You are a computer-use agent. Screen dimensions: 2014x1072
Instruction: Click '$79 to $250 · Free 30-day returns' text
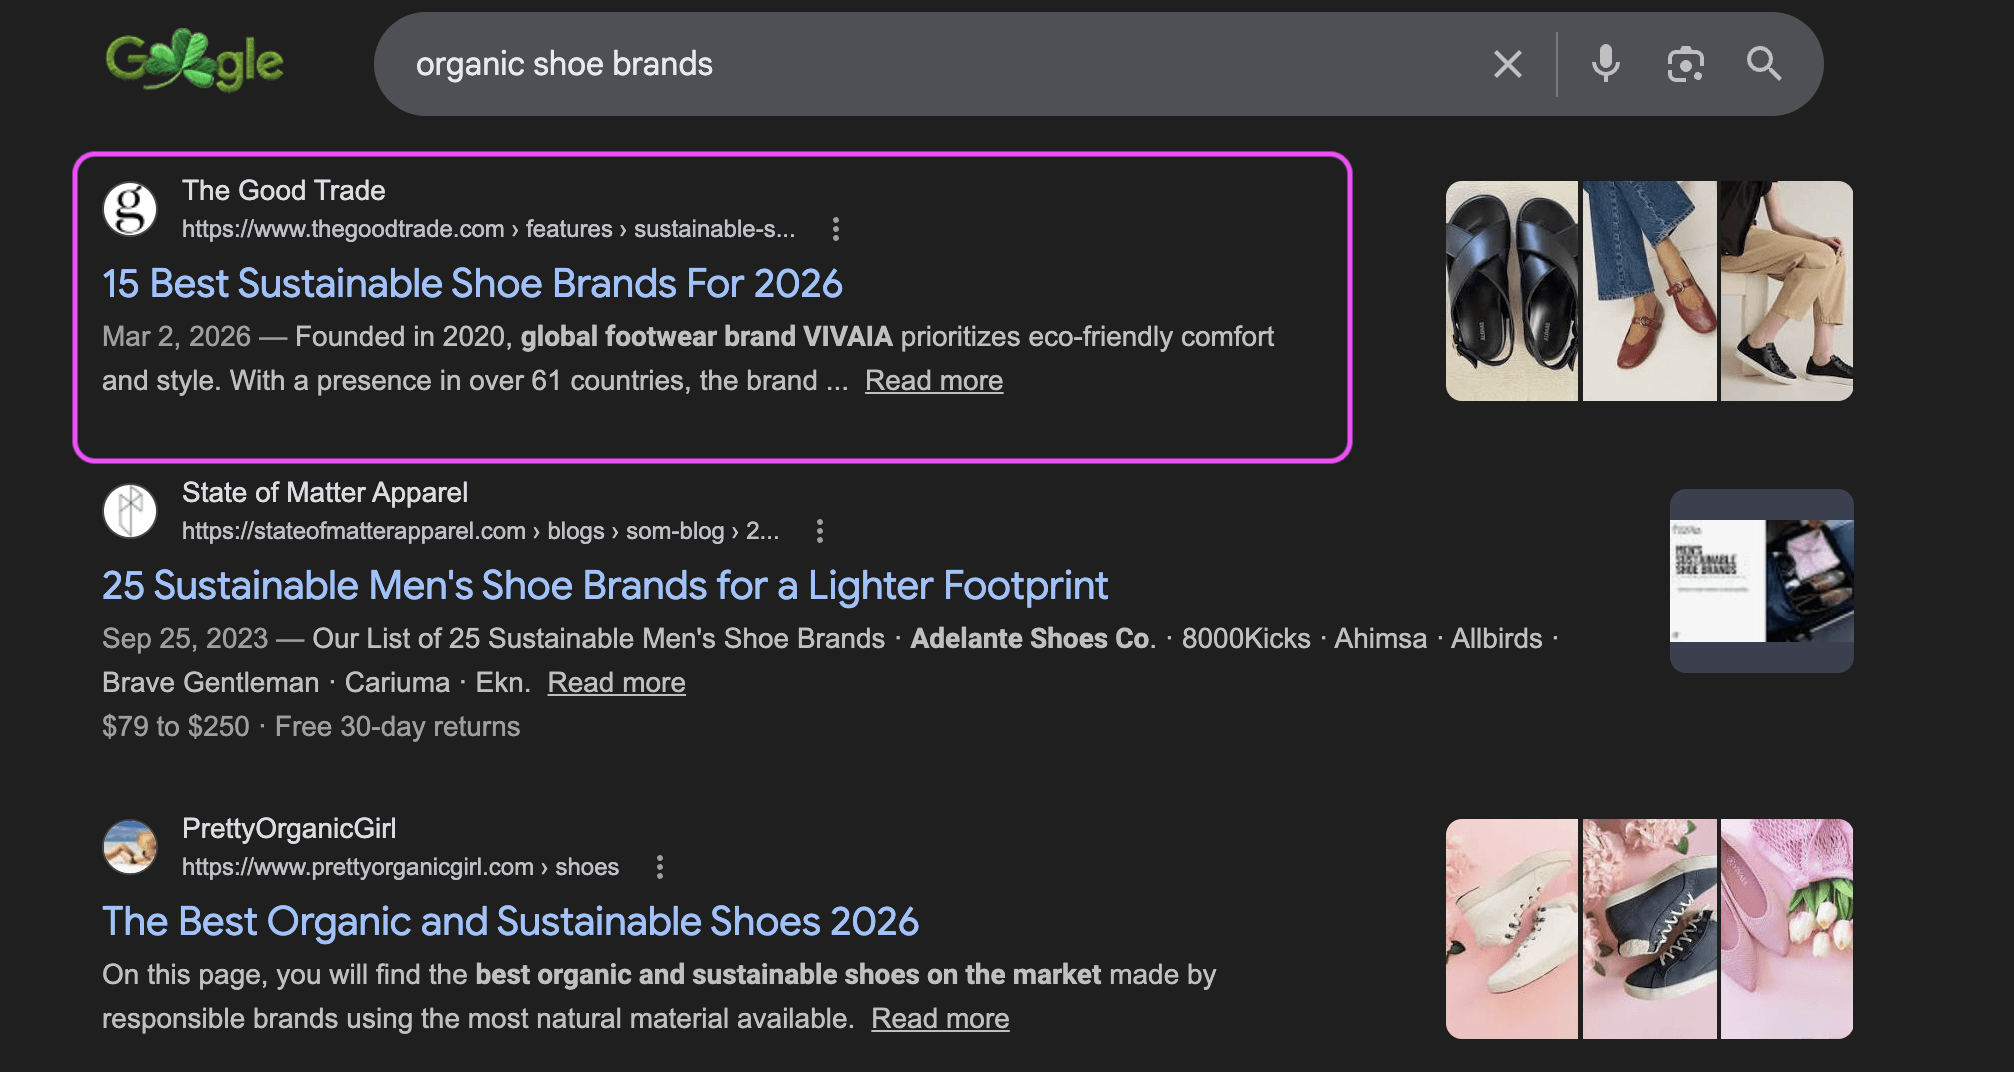pyautogui.click(x=311, y=727)
